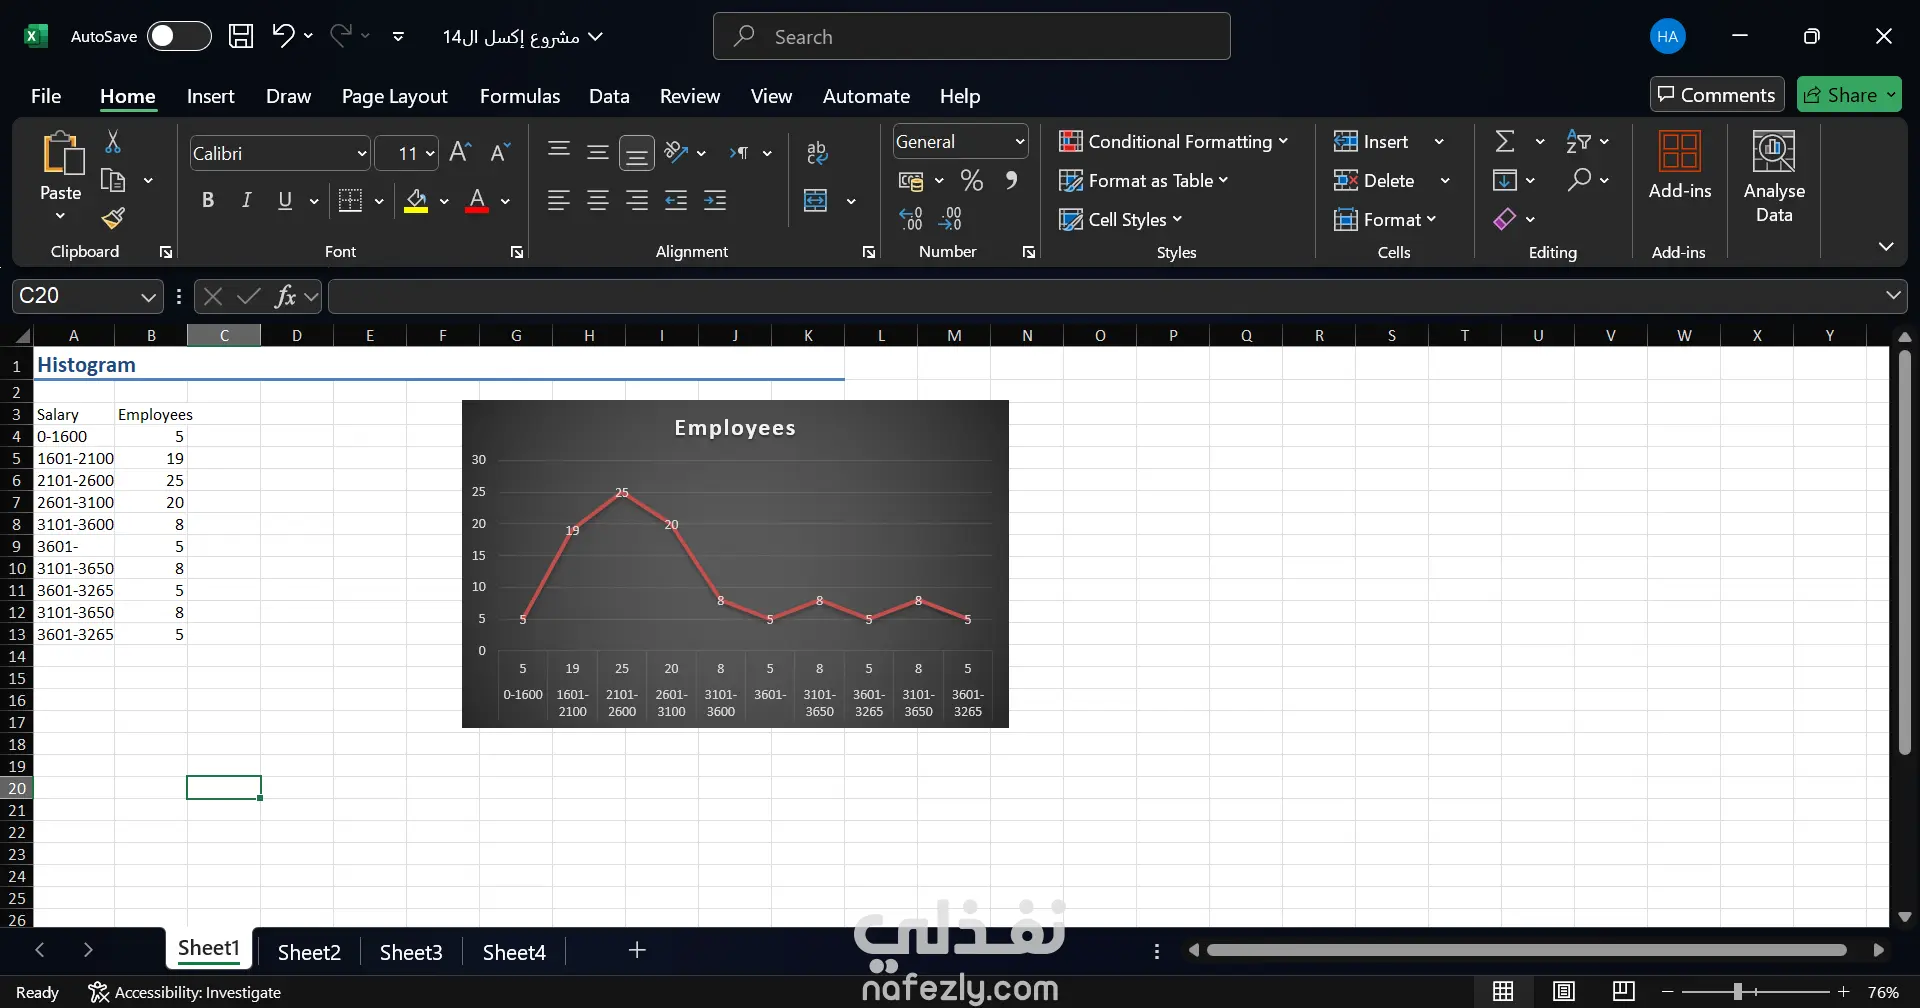
Task: Decrease font size with the small A icon
Action: pyautogui.click(x=500, y=152)
